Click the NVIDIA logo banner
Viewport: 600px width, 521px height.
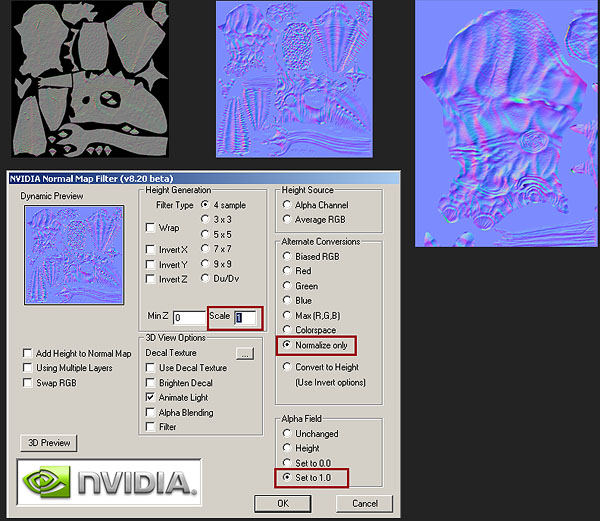coord(109,482)
